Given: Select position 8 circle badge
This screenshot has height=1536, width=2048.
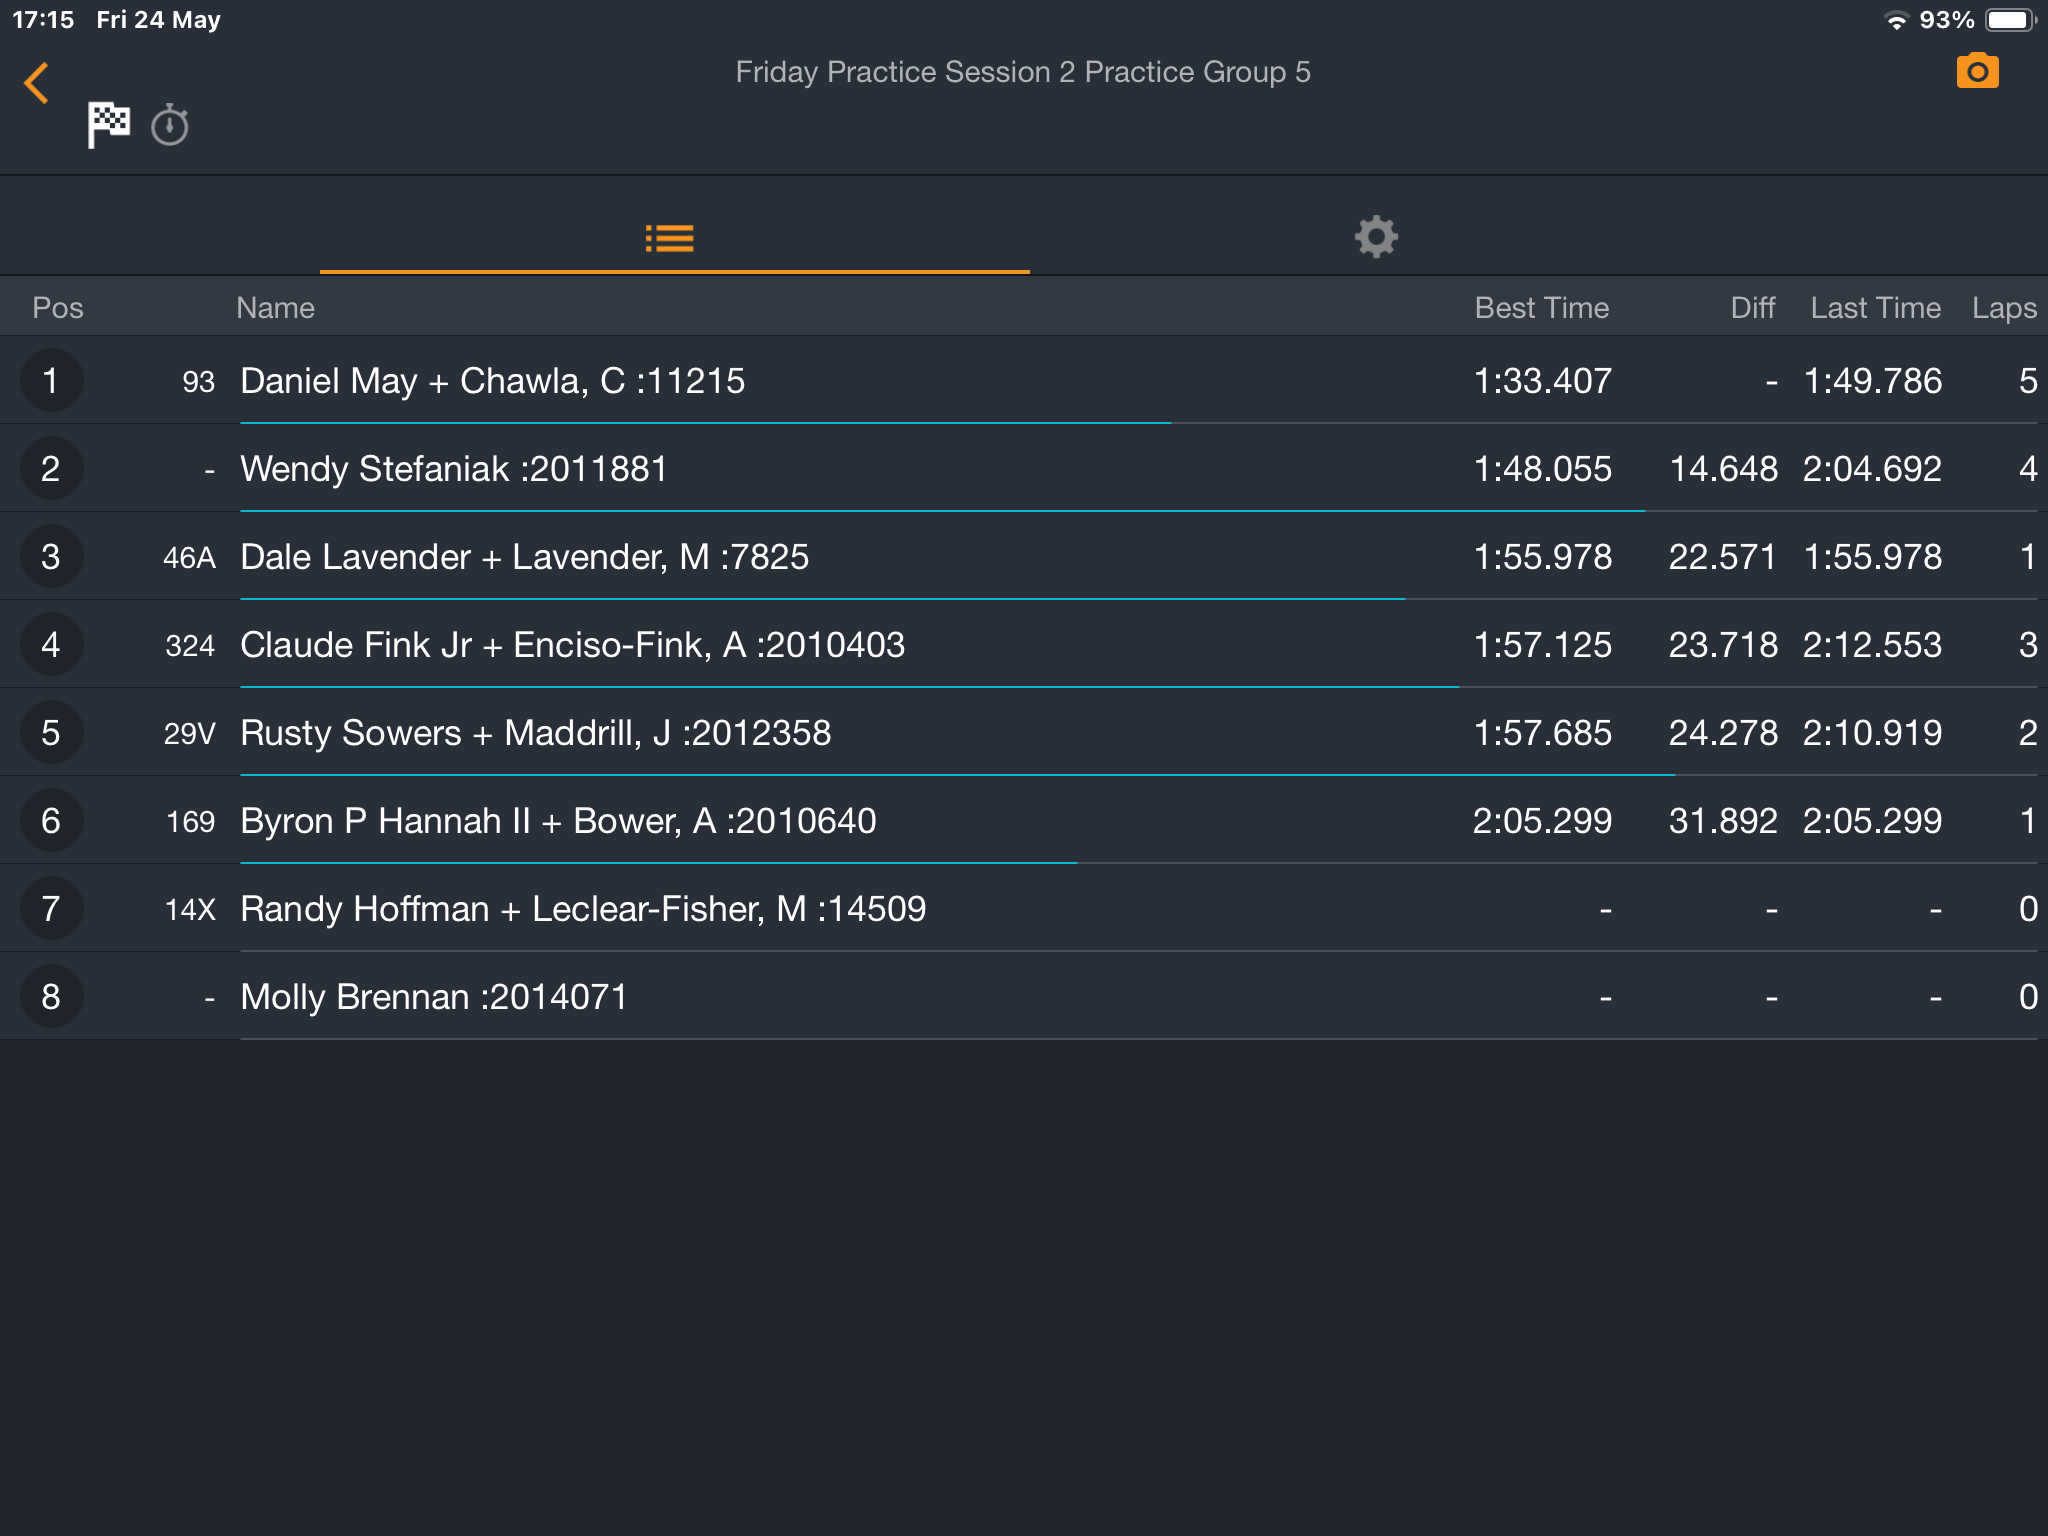Looking at the screenshot, I should [x=51, y=996].
